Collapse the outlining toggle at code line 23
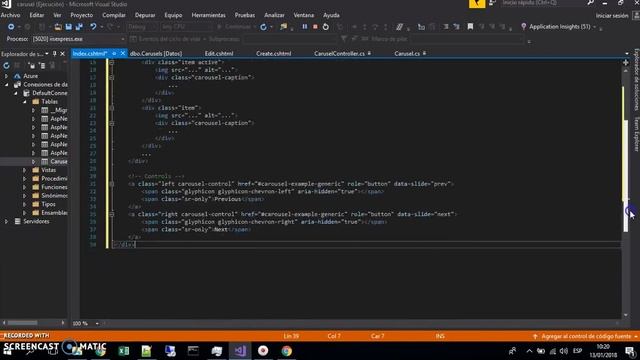The height and width of the screenshot is (360, 640). click(111, 123)
